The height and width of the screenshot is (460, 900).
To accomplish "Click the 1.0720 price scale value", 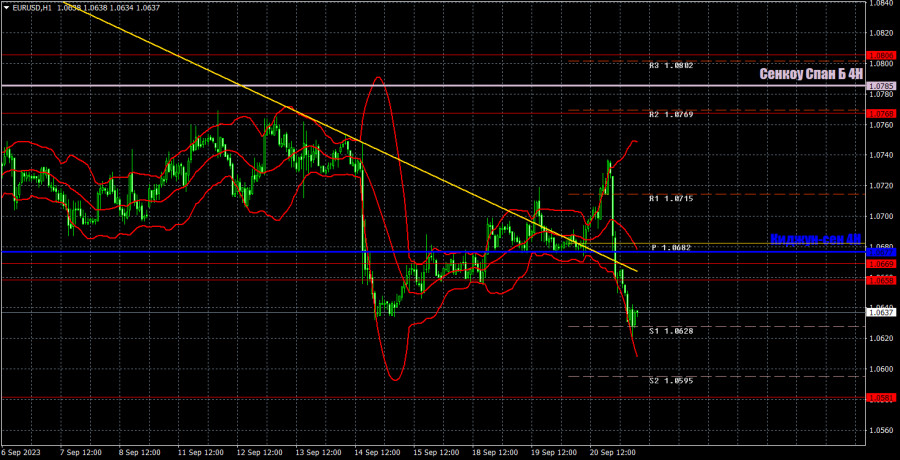I will click(x=881, y=185).
